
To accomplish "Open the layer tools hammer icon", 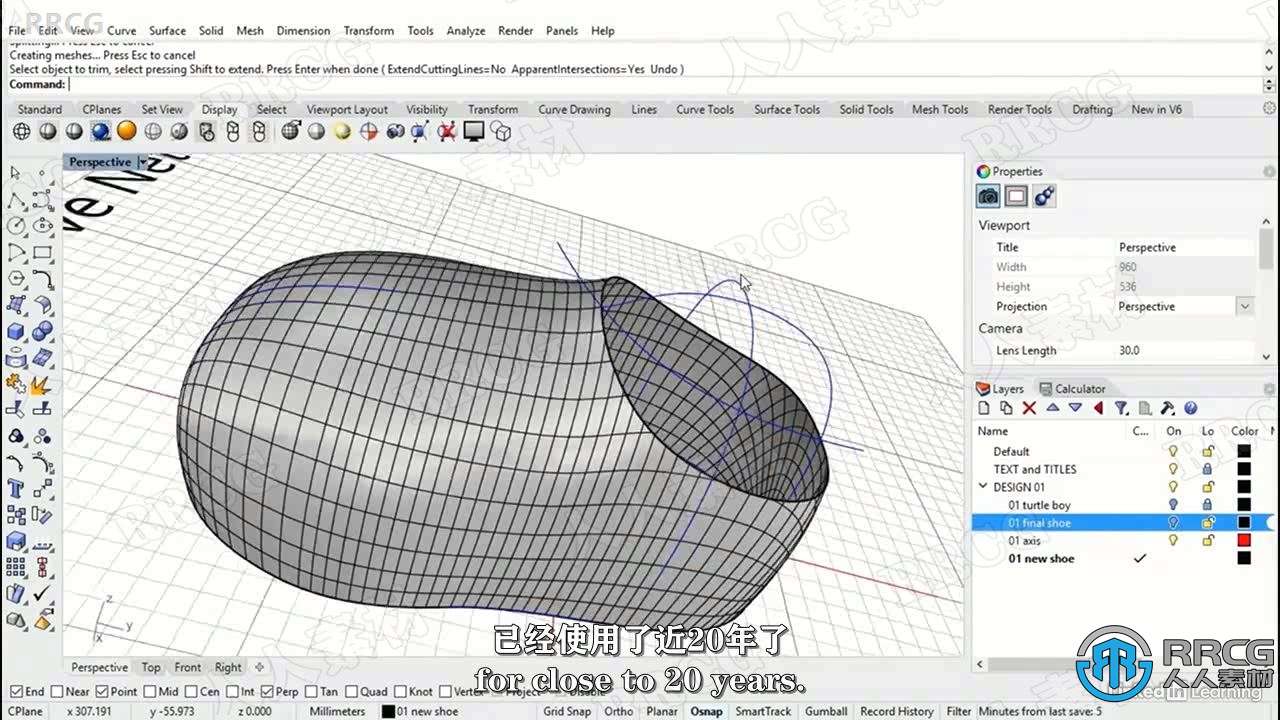I will [x=1167, y=408].
